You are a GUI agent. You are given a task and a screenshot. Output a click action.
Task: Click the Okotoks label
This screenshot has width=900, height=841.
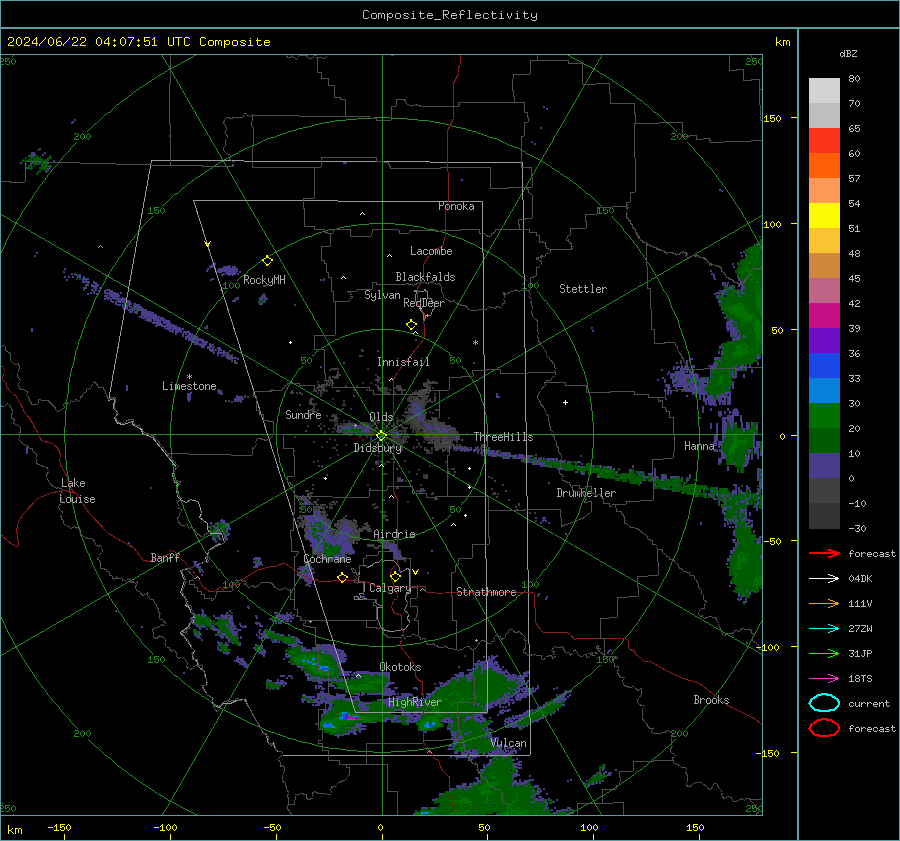(x=400, y=666)
